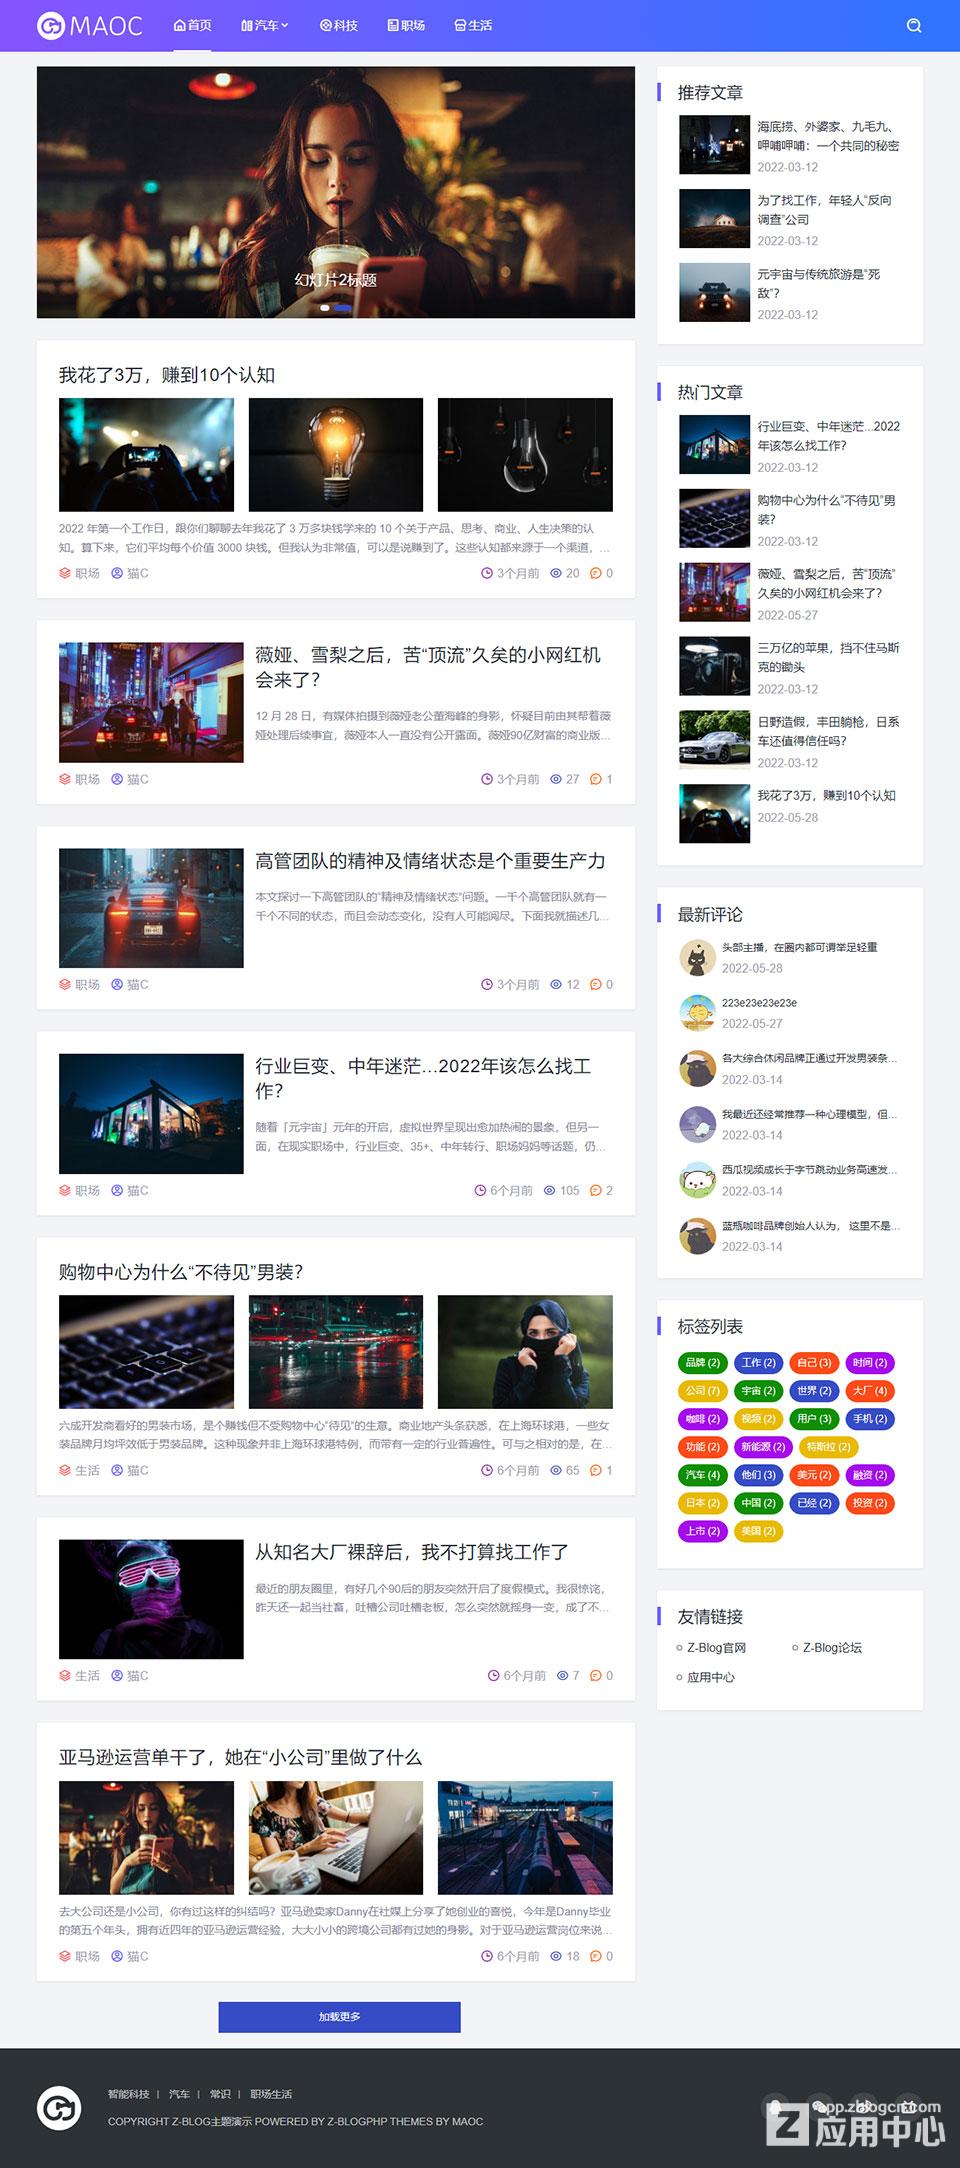Screen dimensions: 960x2168
Task: Click 职场 category icon under 行业巨变 post
Action: click(x=65, y=1191)
